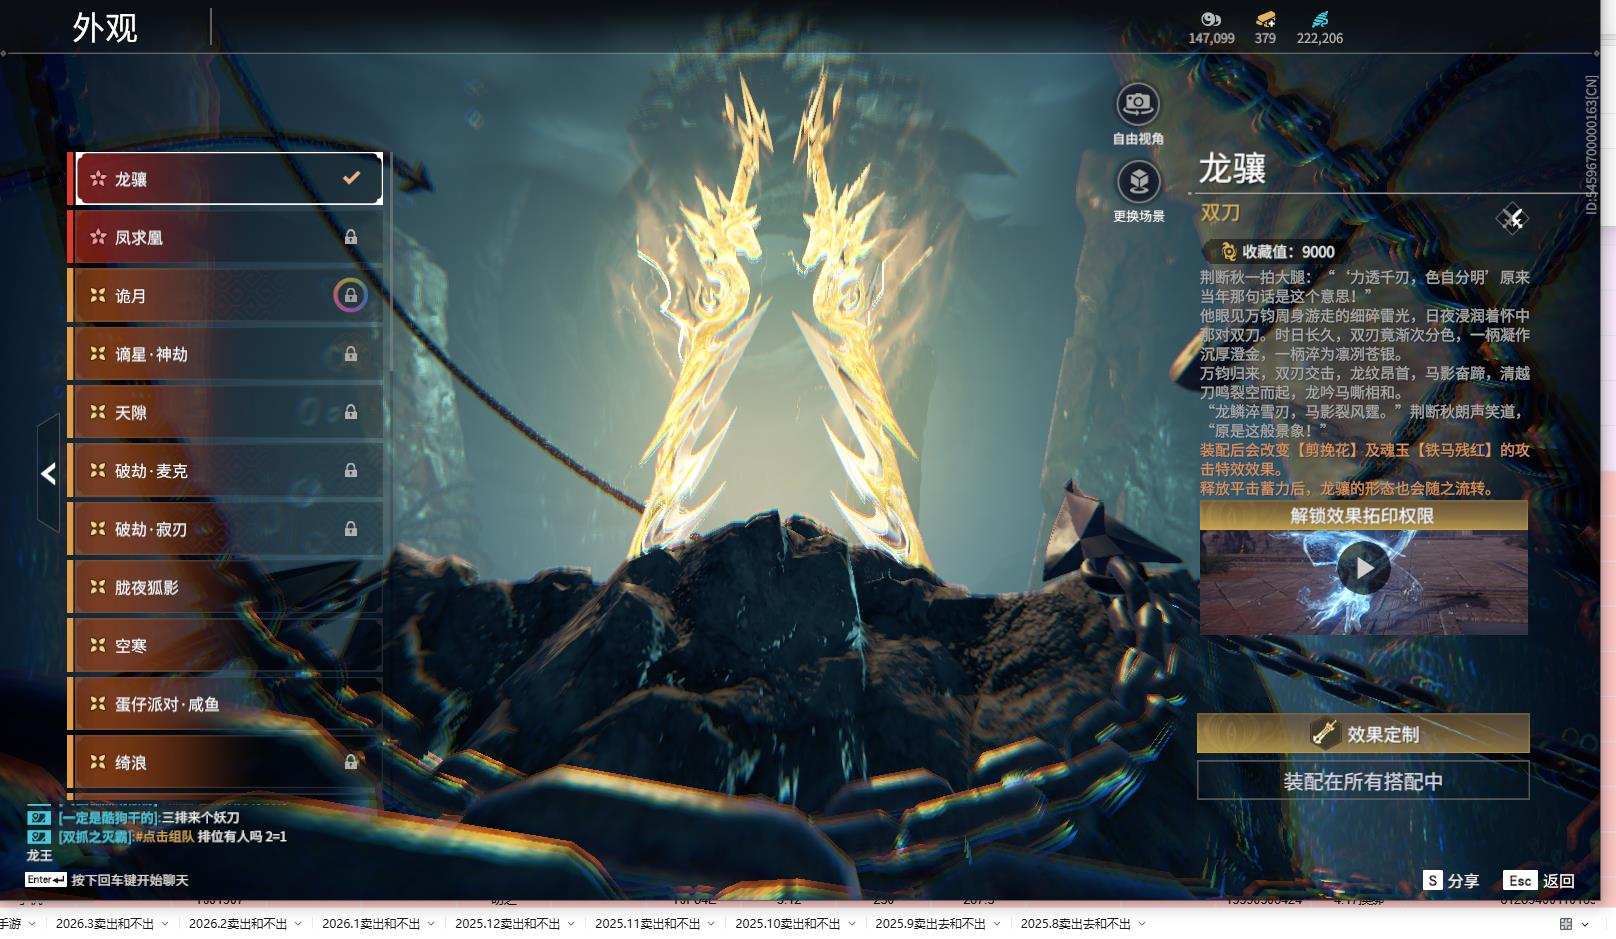The height and width of the screenshot is (939, 1616).
Task: Open dropdown arrow of 2025.12卖出和不出 sheet
Action: pos(571,924)
